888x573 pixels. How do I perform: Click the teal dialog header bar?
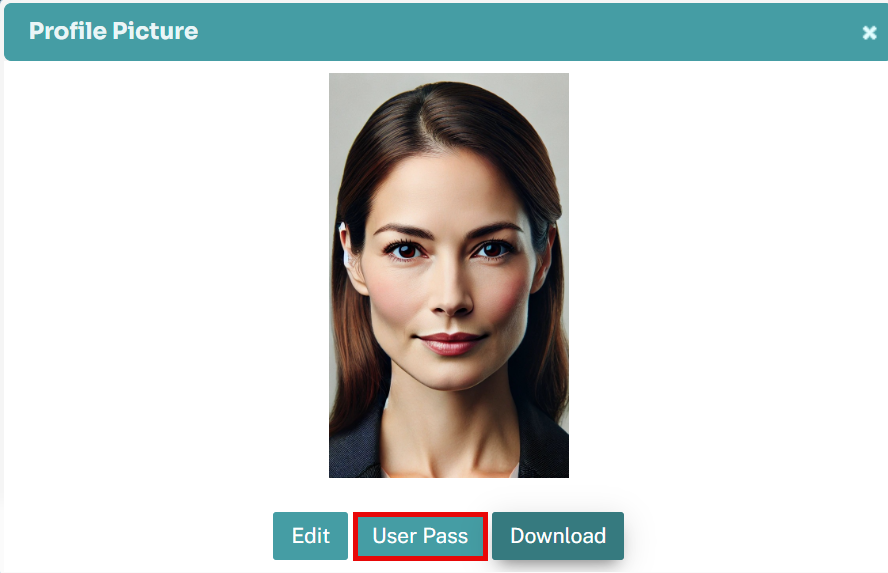coord(446,32)
